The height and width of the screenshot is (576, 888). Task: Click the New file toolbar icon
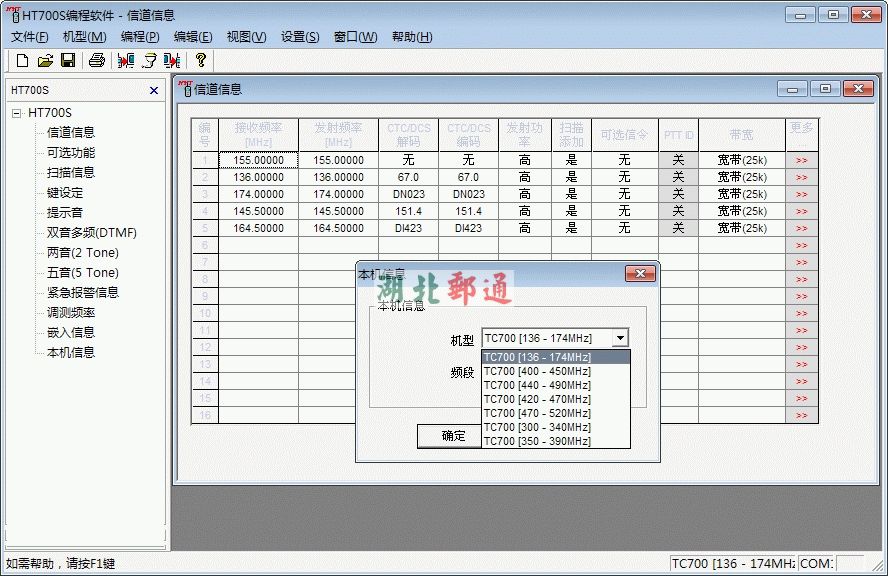pos(22,61)
